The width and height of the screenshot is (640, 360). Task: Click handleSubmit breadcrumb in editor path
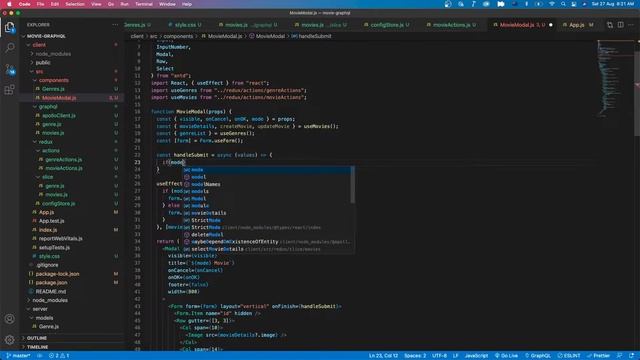[x=311, y=36]
